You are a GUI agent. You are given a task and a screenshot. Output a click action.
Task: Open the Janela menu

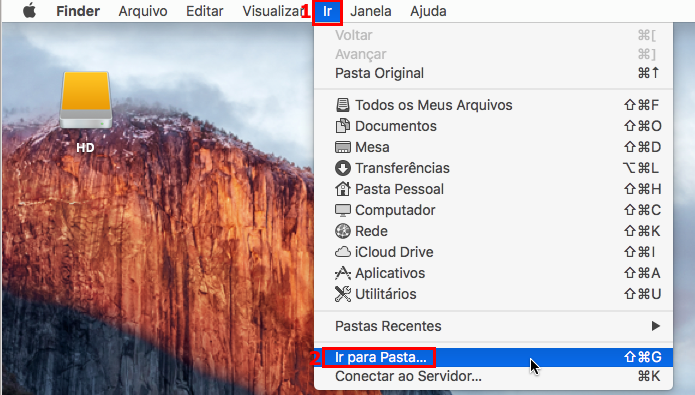click(x=371, y=11)
